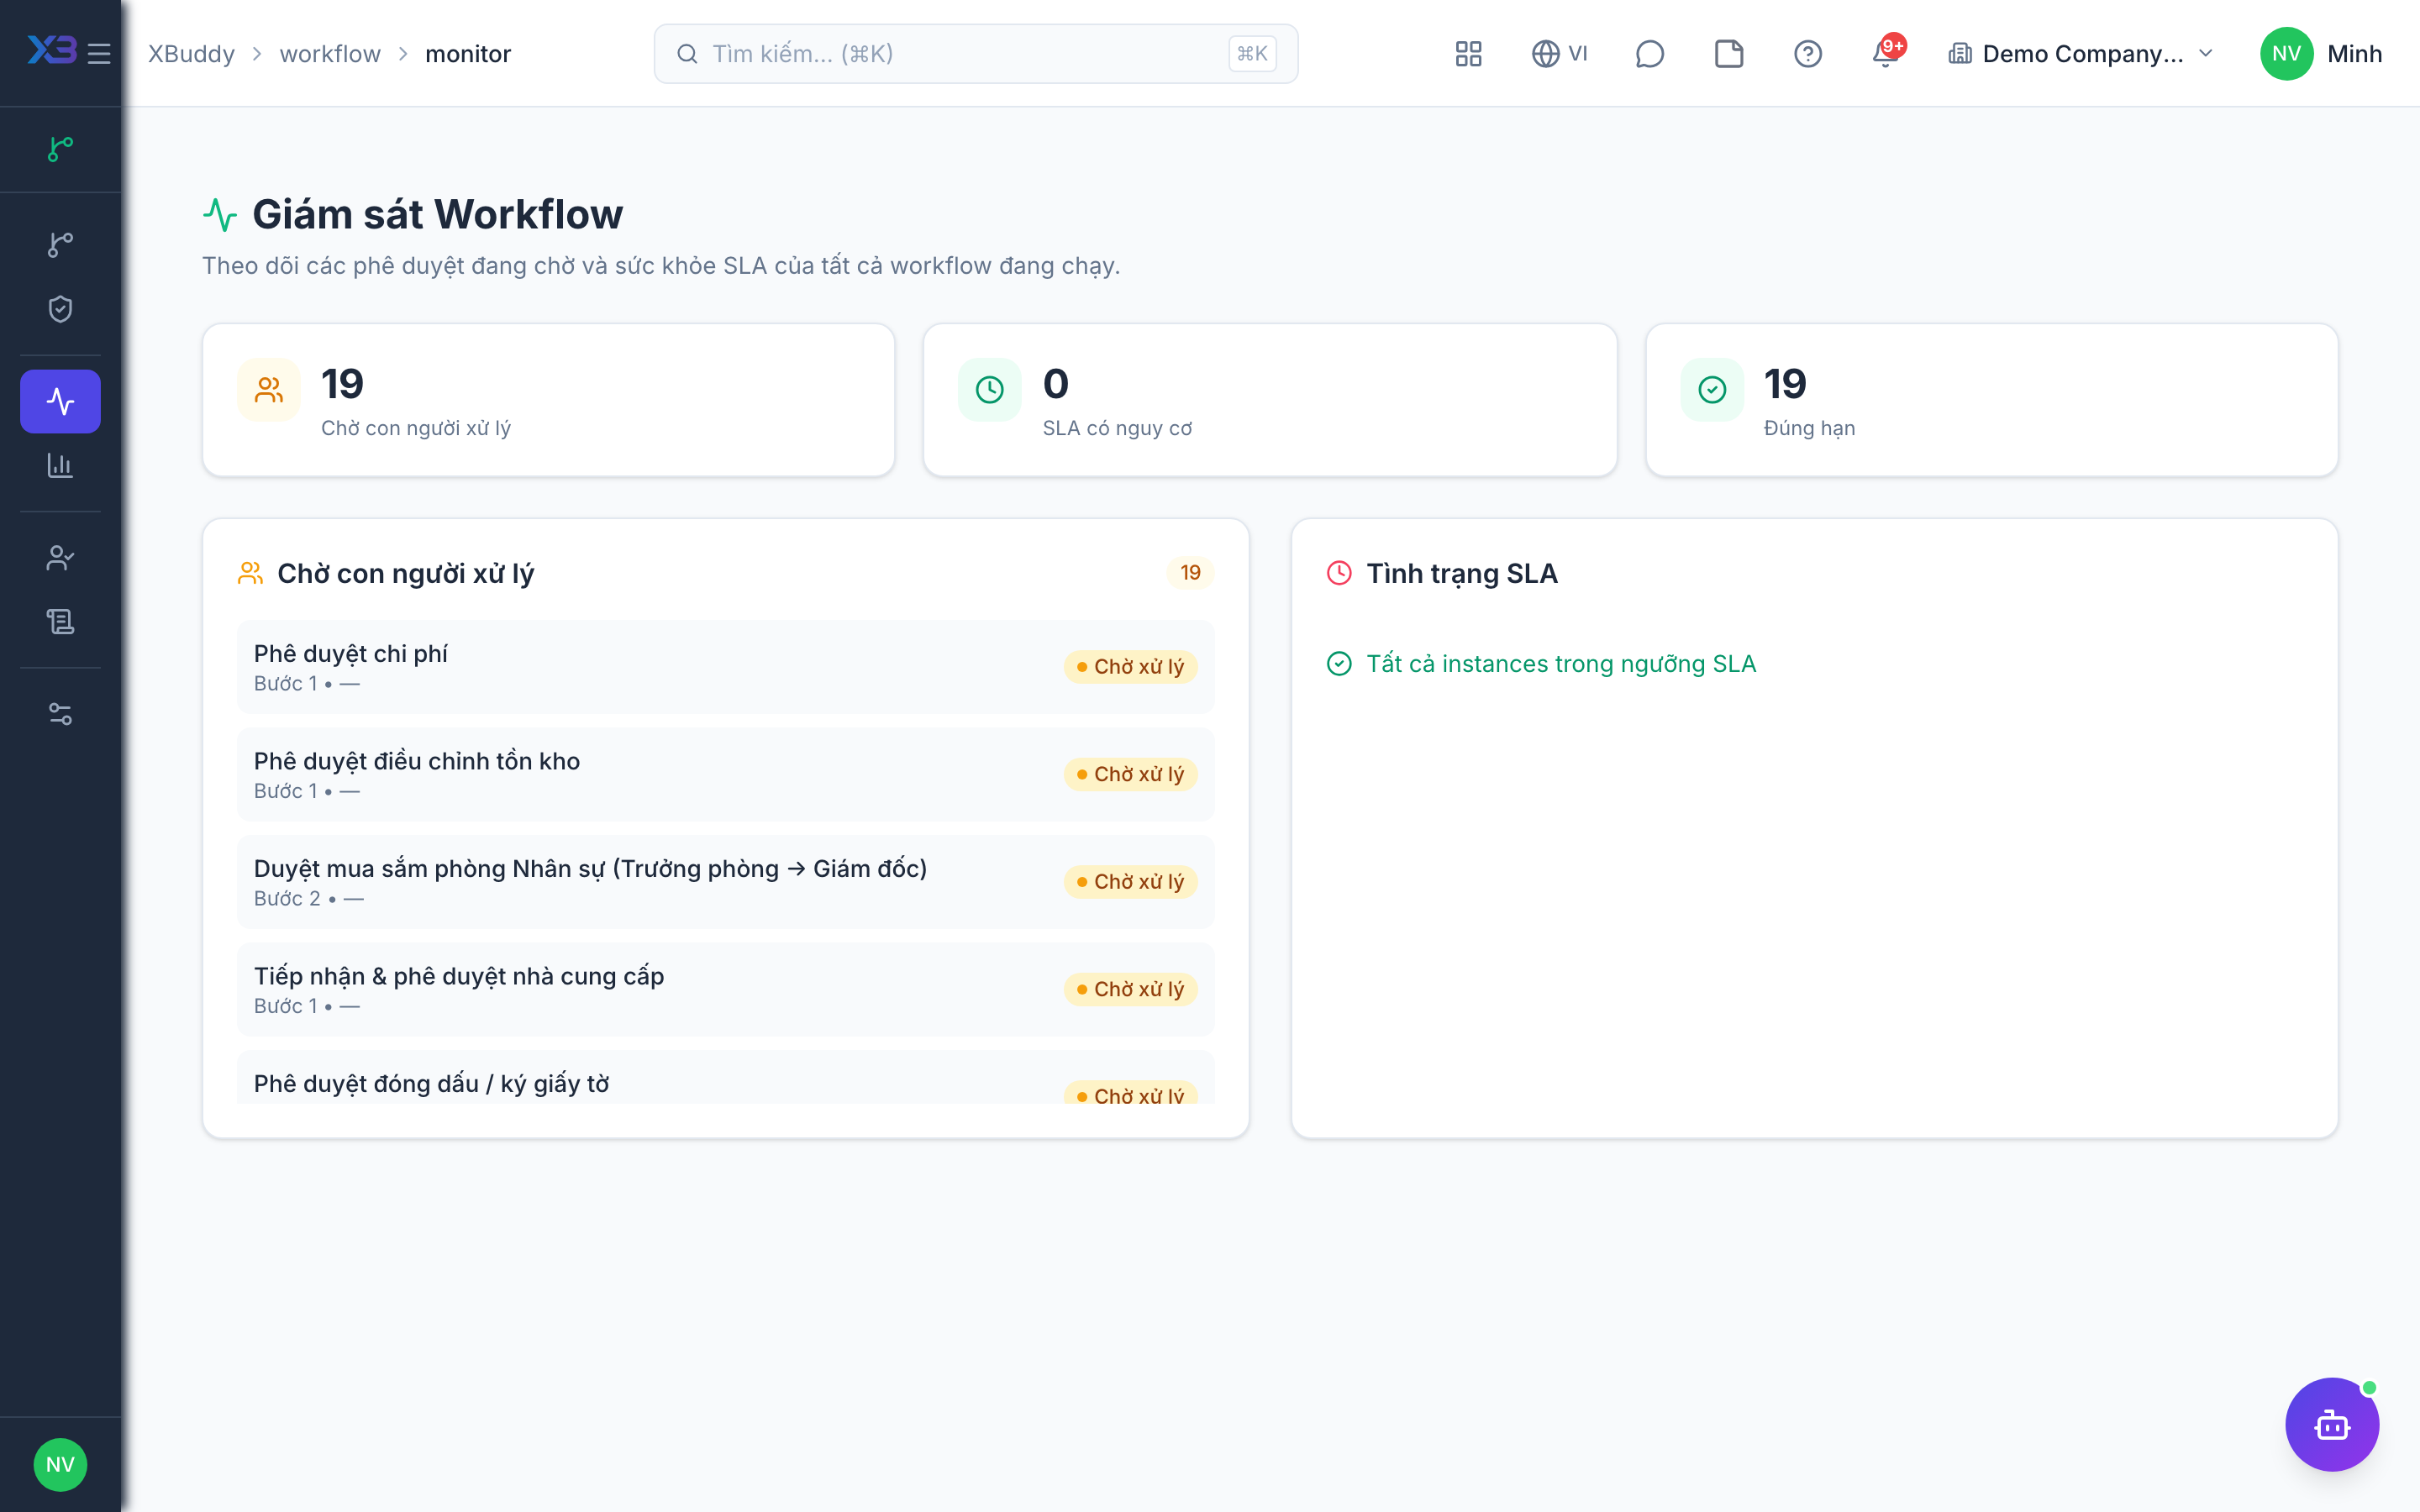The width and height of the screenshot is (2420, 1512).
Task: Click the Giám sát Workflow page title
Action: tap(437, 214)
